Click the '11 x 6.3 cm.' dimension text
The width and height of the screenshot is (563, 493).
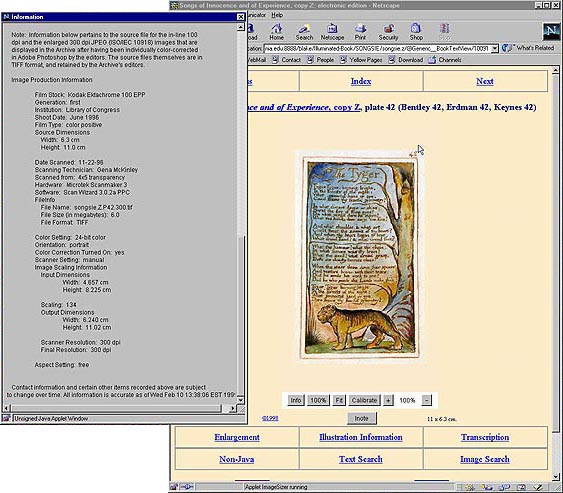point(442,419)
